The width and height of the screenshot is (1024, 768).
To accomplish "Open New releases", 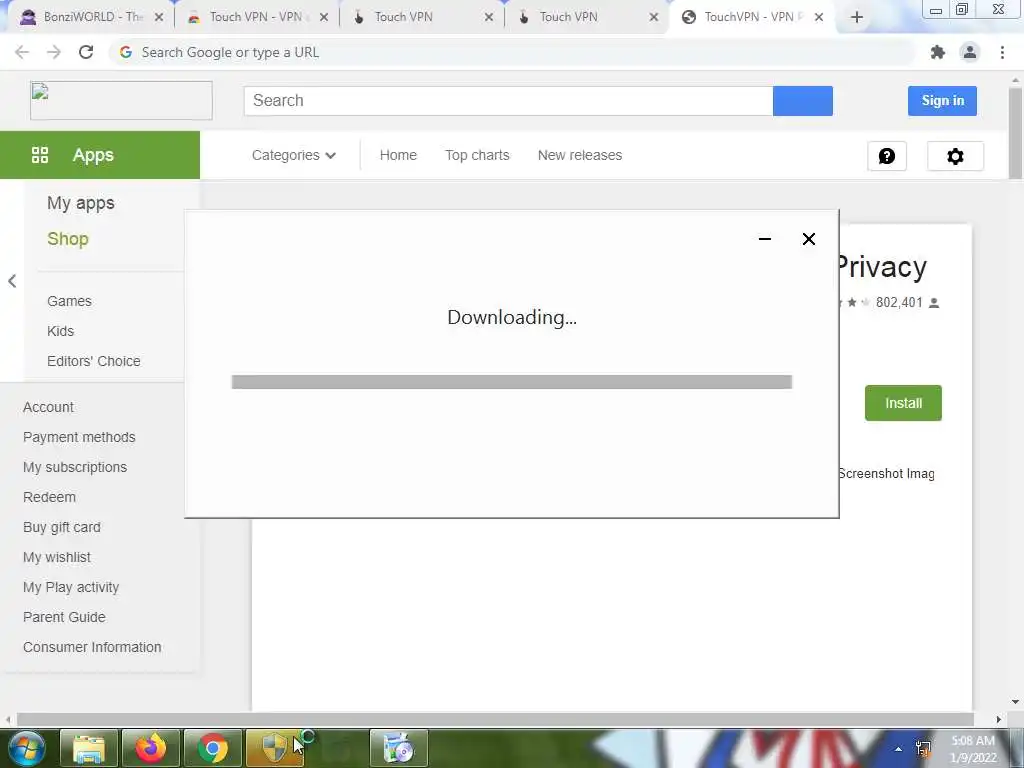I will (x=580, y=155).
